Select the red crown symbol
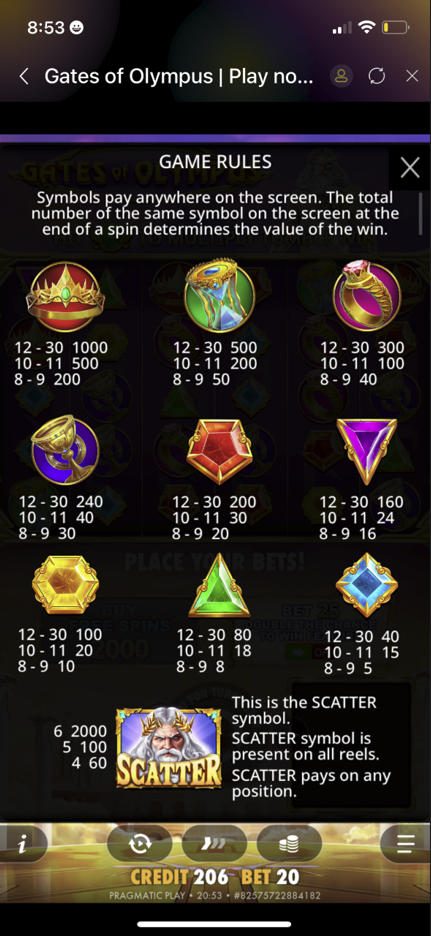The width and height of the screenshot is (431, 936). [x=66, y=297]
